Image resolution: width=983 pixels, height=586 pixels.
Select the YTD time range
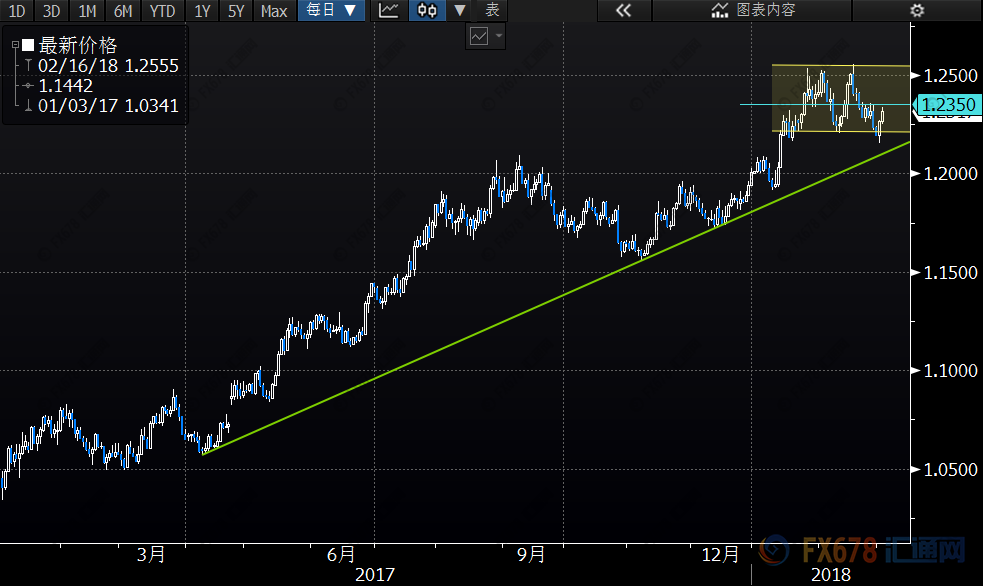coord(160,11)
